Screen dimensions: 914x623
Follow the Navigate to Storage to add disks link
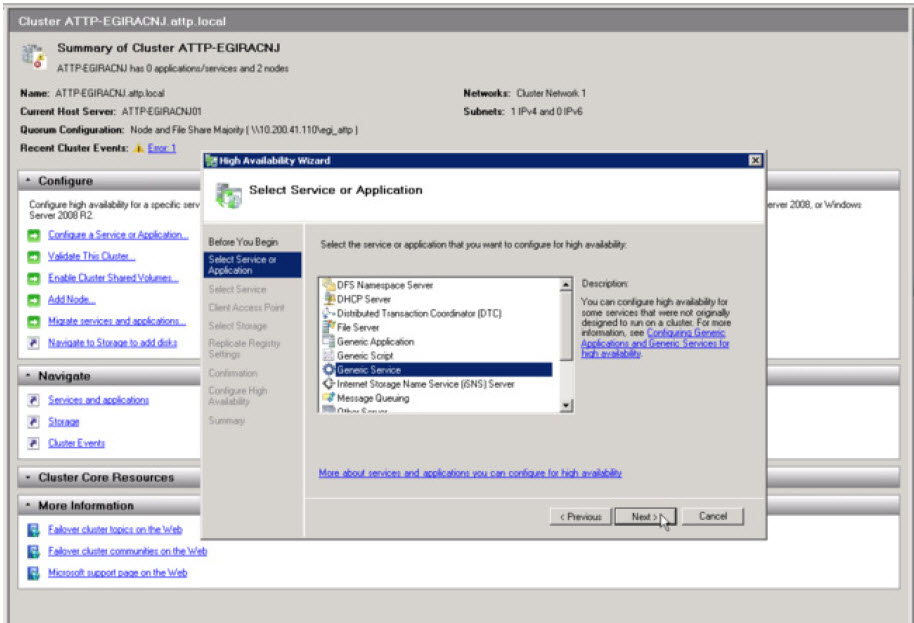click(113, 343)
